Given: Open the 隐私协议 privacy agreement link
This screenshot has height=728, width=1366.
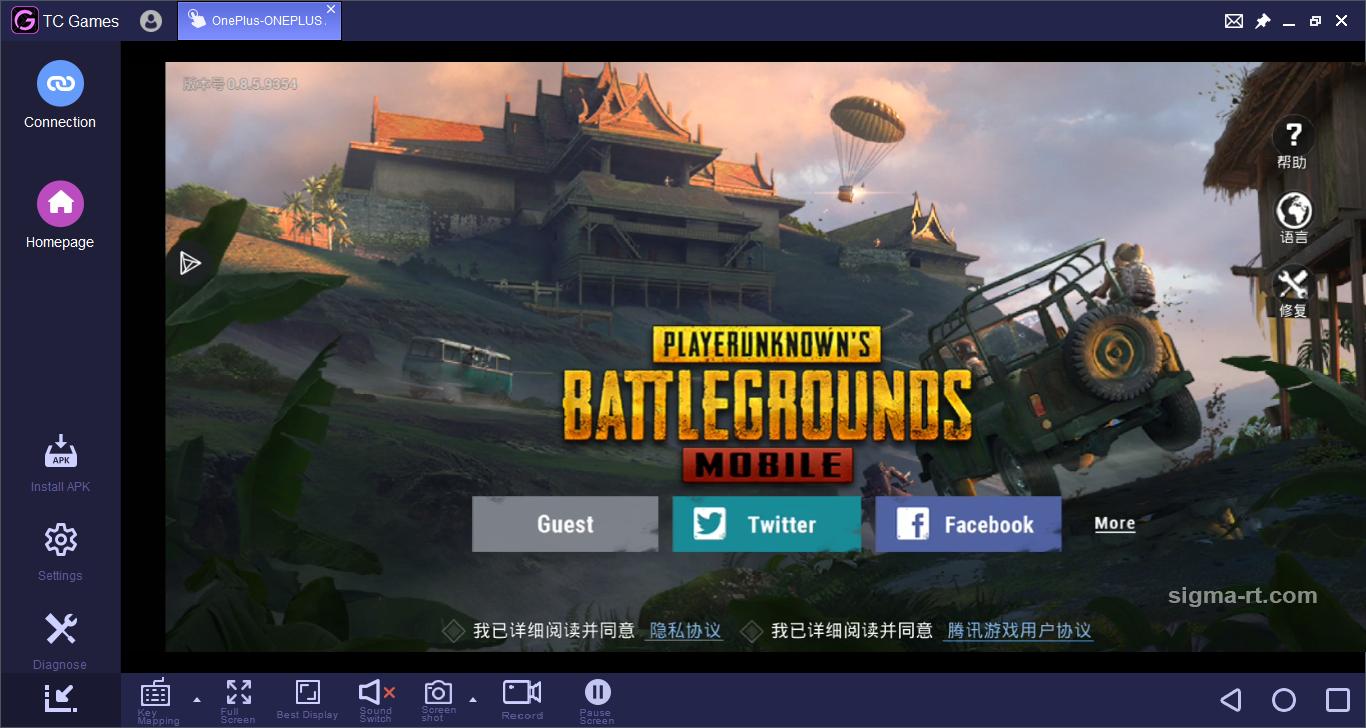Looking at the screenshot, I should [685, 630].
